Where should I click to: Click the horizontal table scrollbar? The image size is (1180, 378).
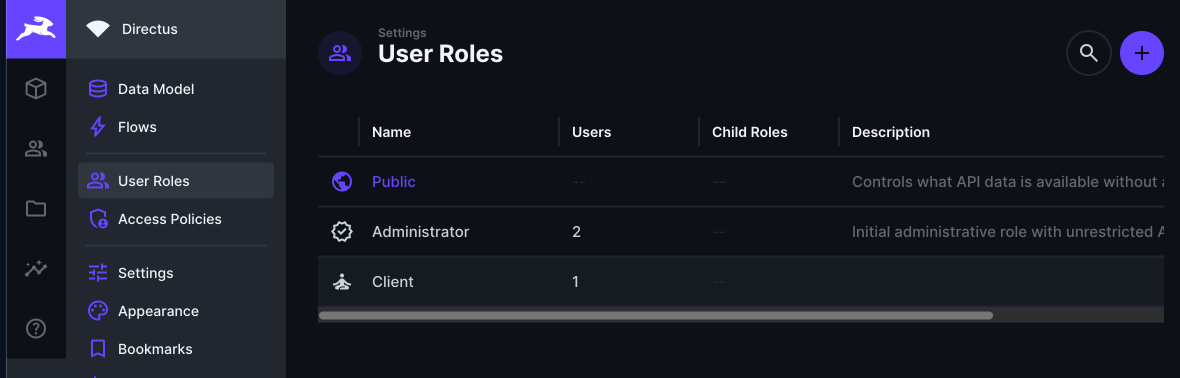[655, 316]
